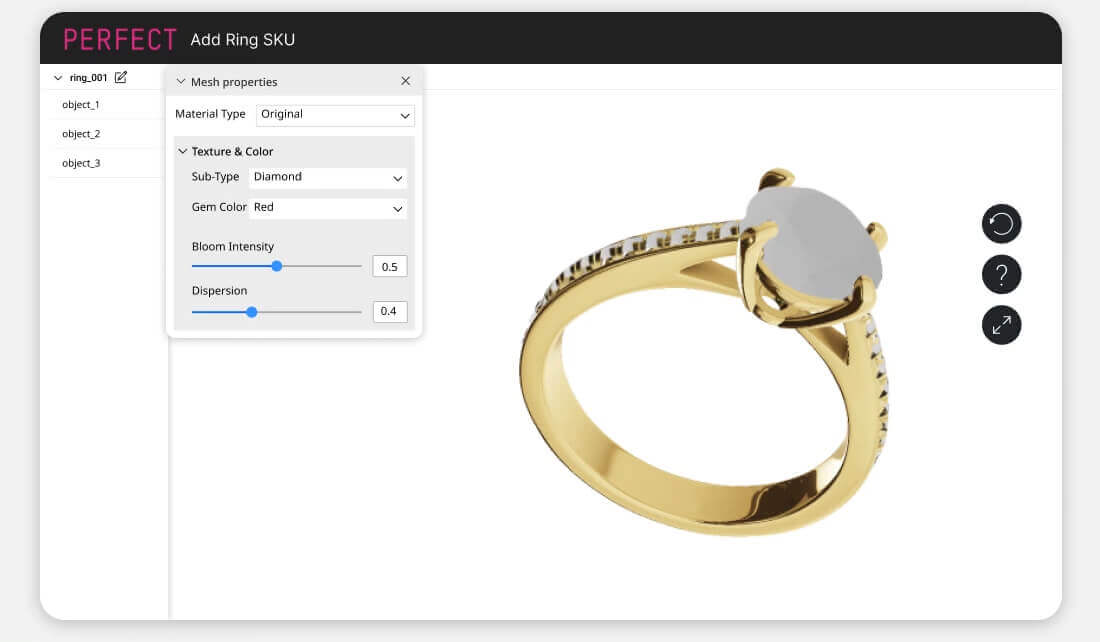
Task: Click the Mesh properties heading text
Action: tap(234, 82)
